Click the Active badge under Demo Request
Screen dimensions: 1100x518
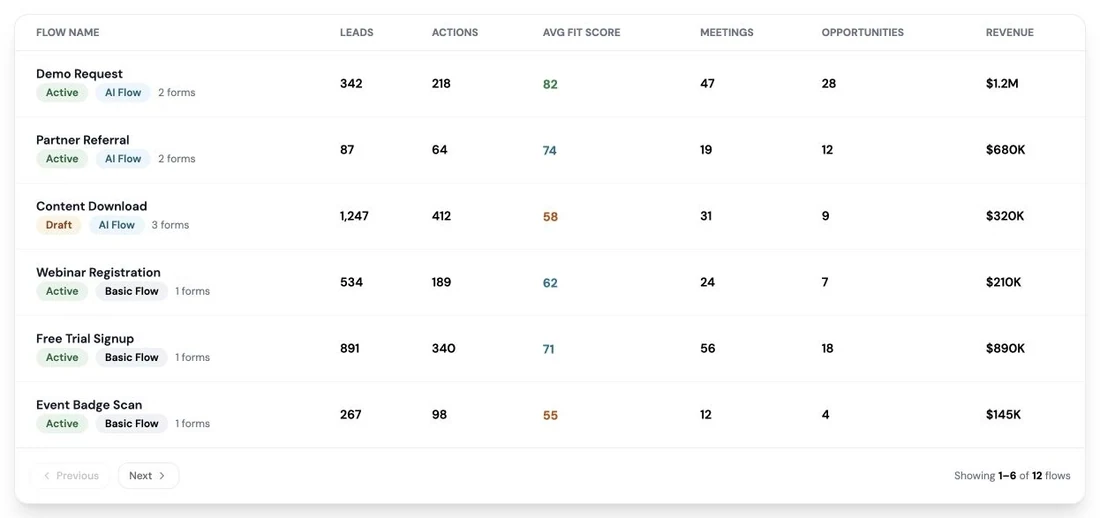click(62, 93)
